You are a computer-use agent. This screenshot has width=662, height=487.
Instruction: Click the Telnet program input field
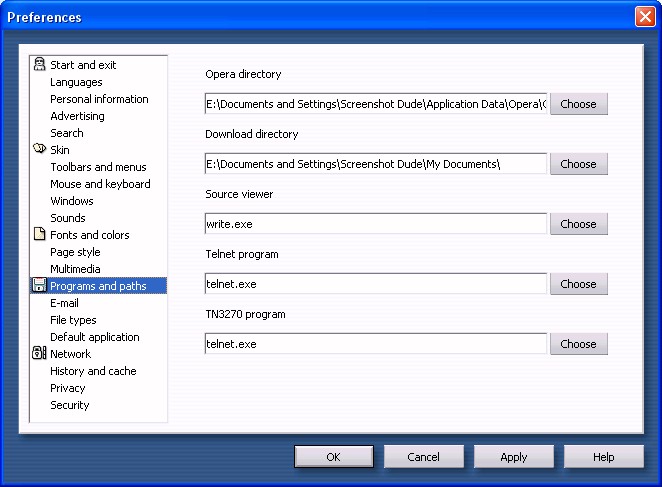click(376, 284)
